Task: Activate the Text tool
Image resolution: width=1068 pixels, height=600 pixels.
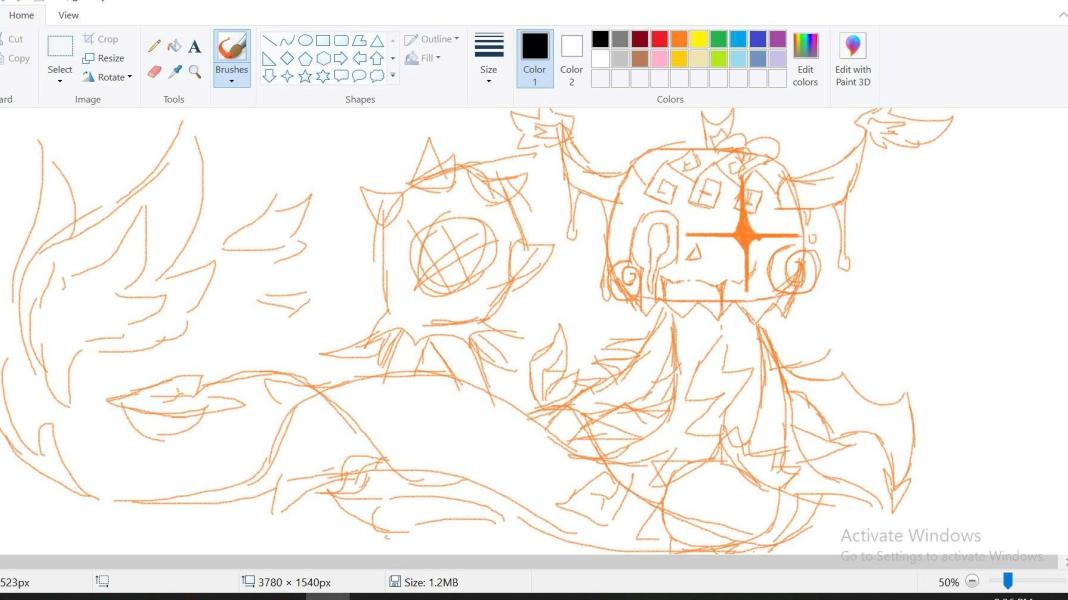Action: (x=195, y=46)
